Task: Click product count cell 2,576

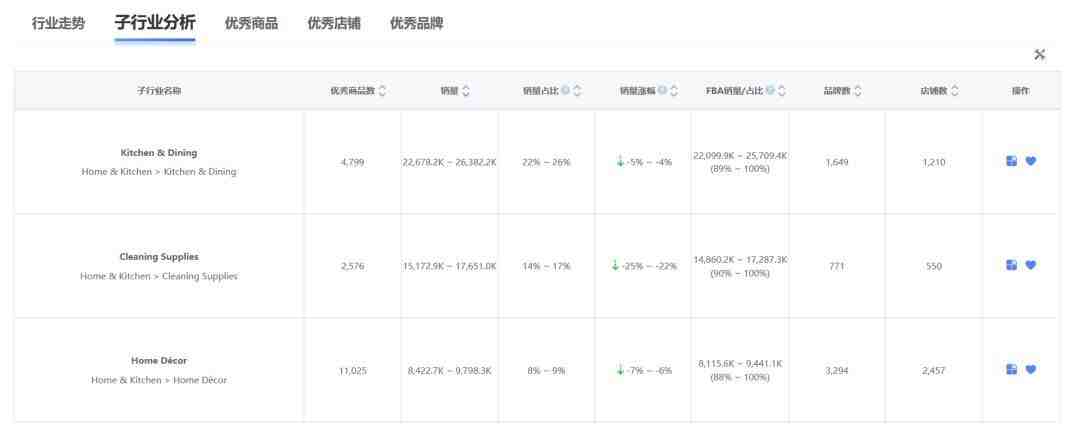Action: coord(352,266)
